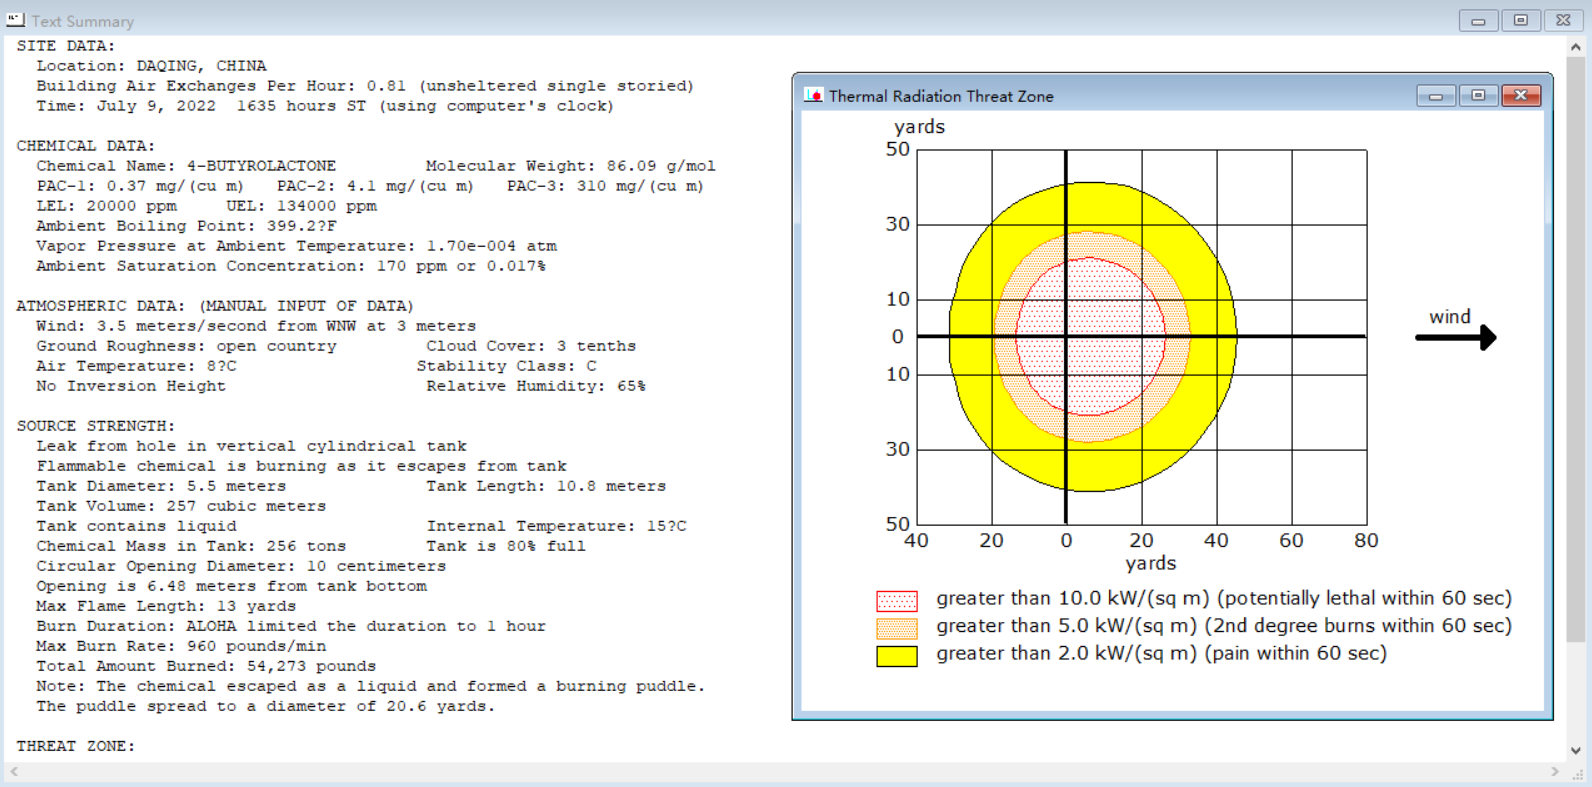
Task: Click 'Relative Humidity: 65%' text
Action: point(536,386)
